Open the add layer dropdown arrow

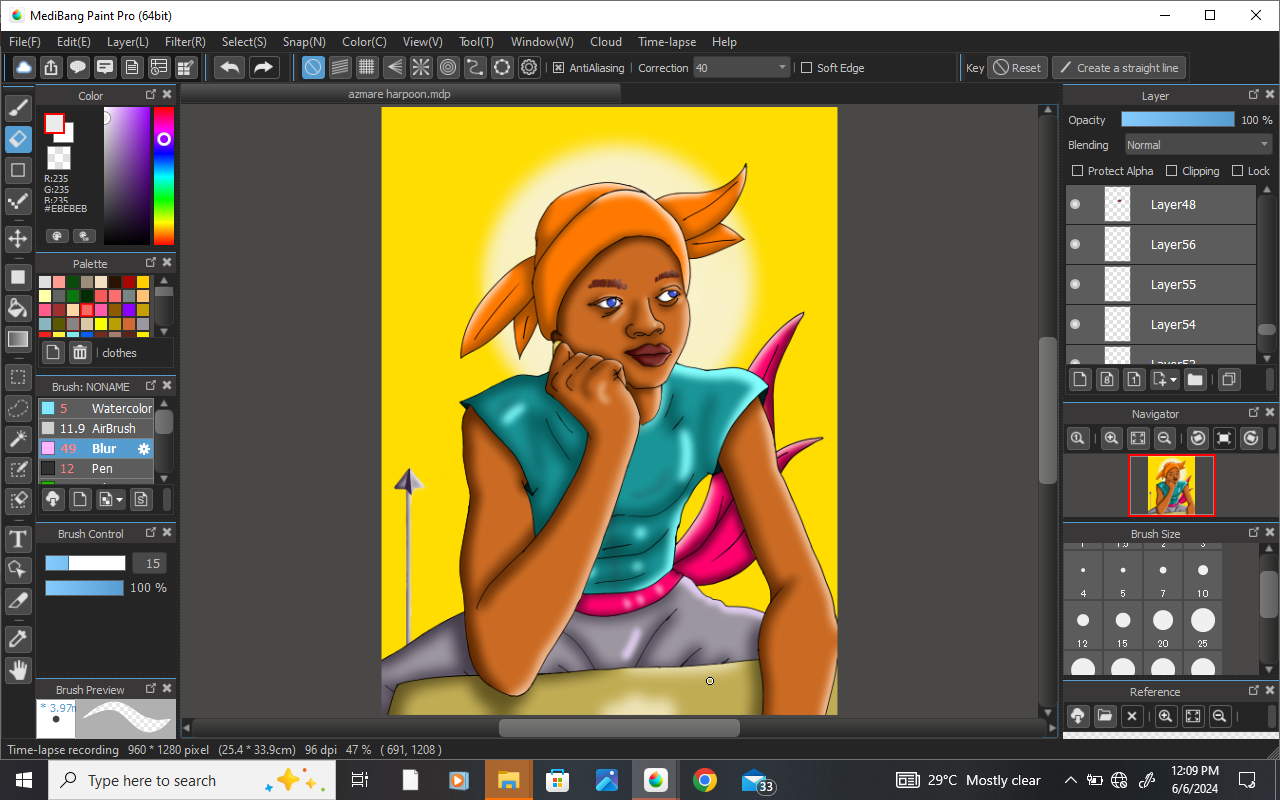(1173, 380)
